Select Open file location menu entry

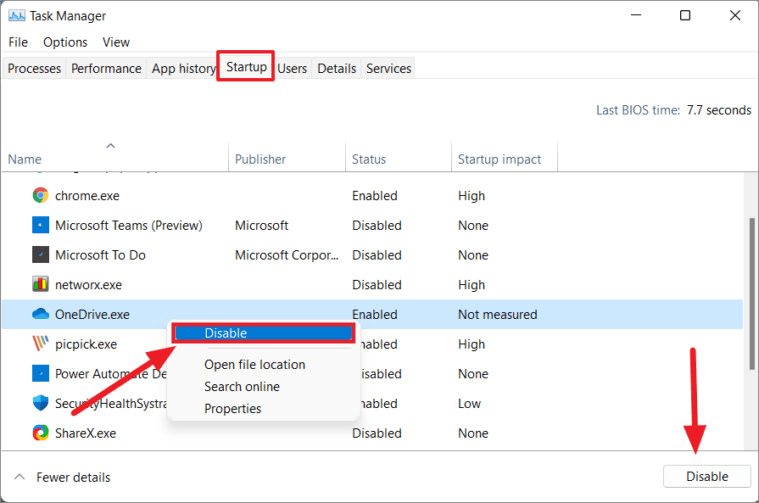(x=255, y=364)
